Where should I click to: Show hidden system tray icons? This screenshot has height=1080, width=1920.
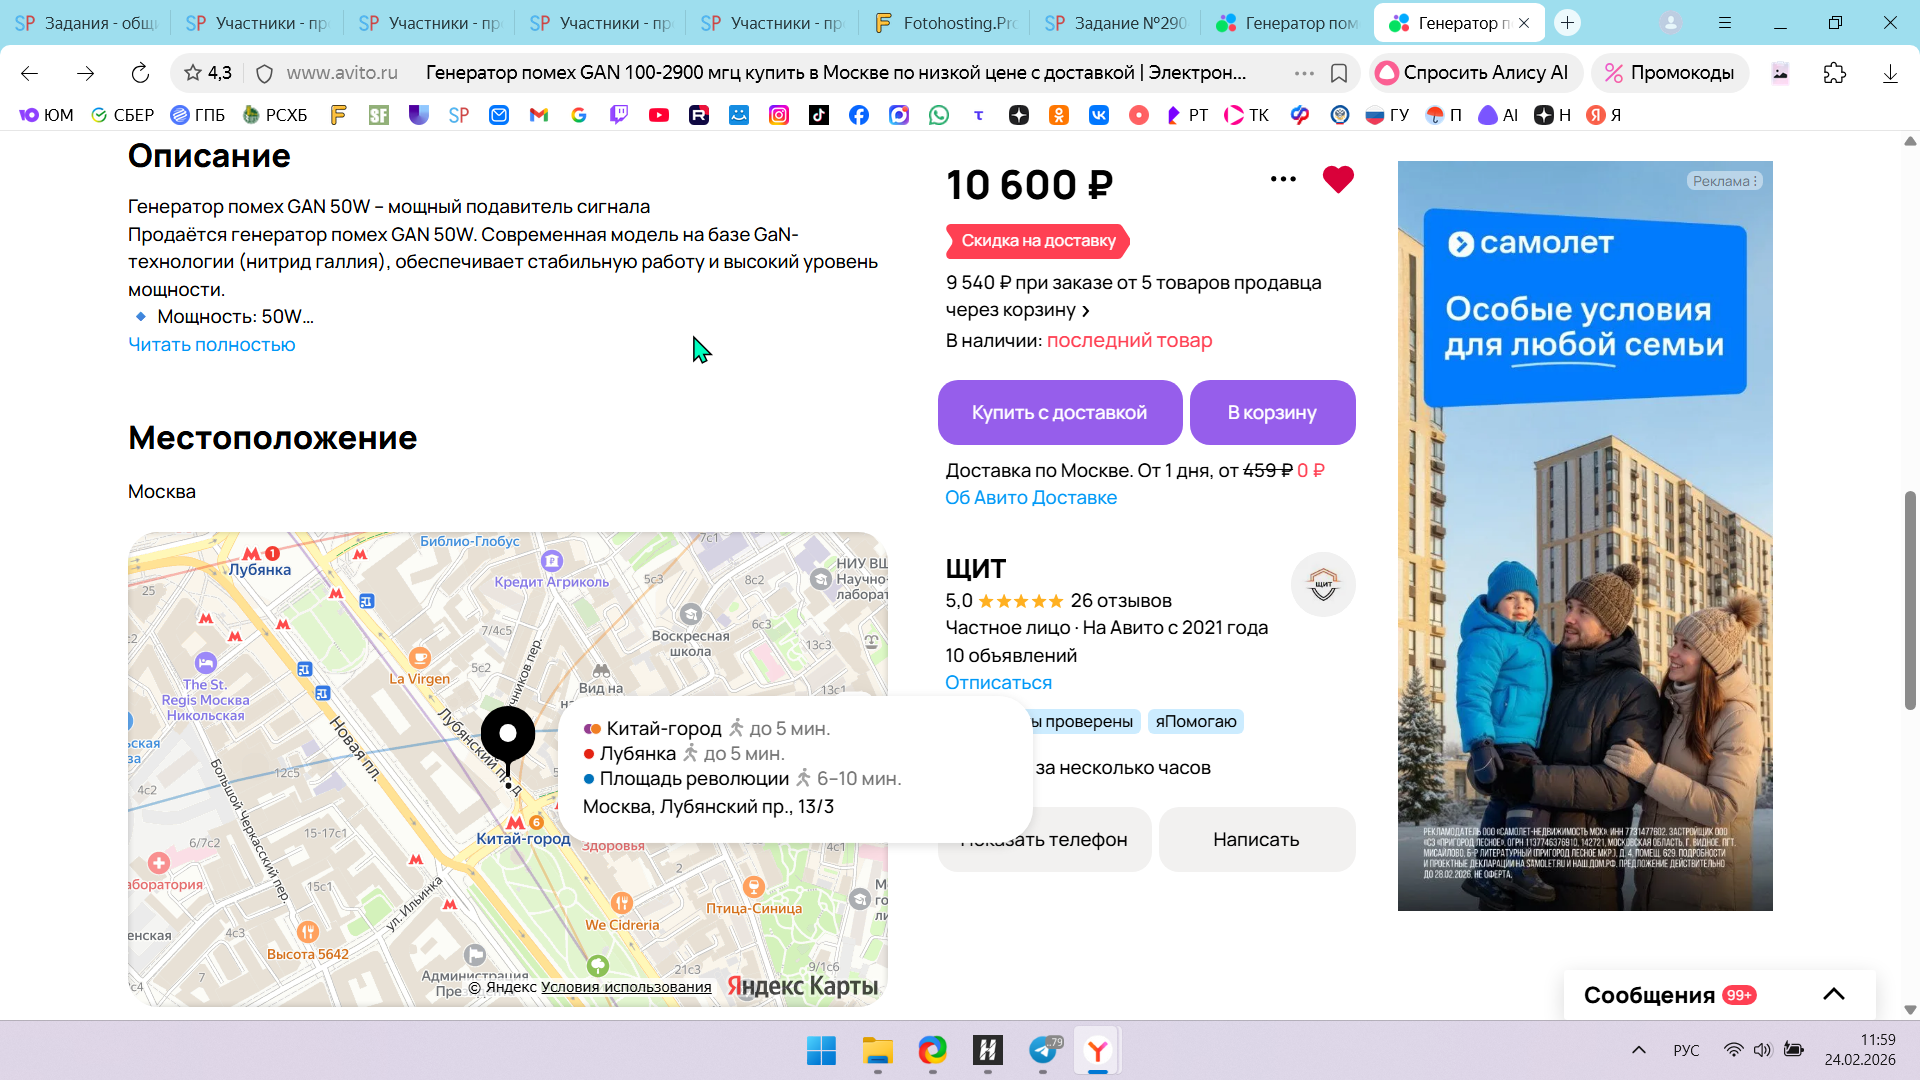click(1638, 1050)
